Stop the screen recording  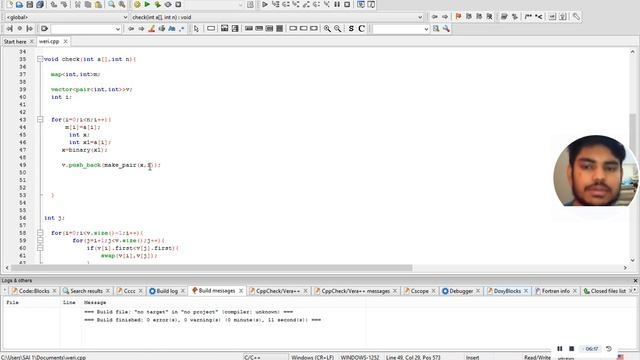[571, 349]
